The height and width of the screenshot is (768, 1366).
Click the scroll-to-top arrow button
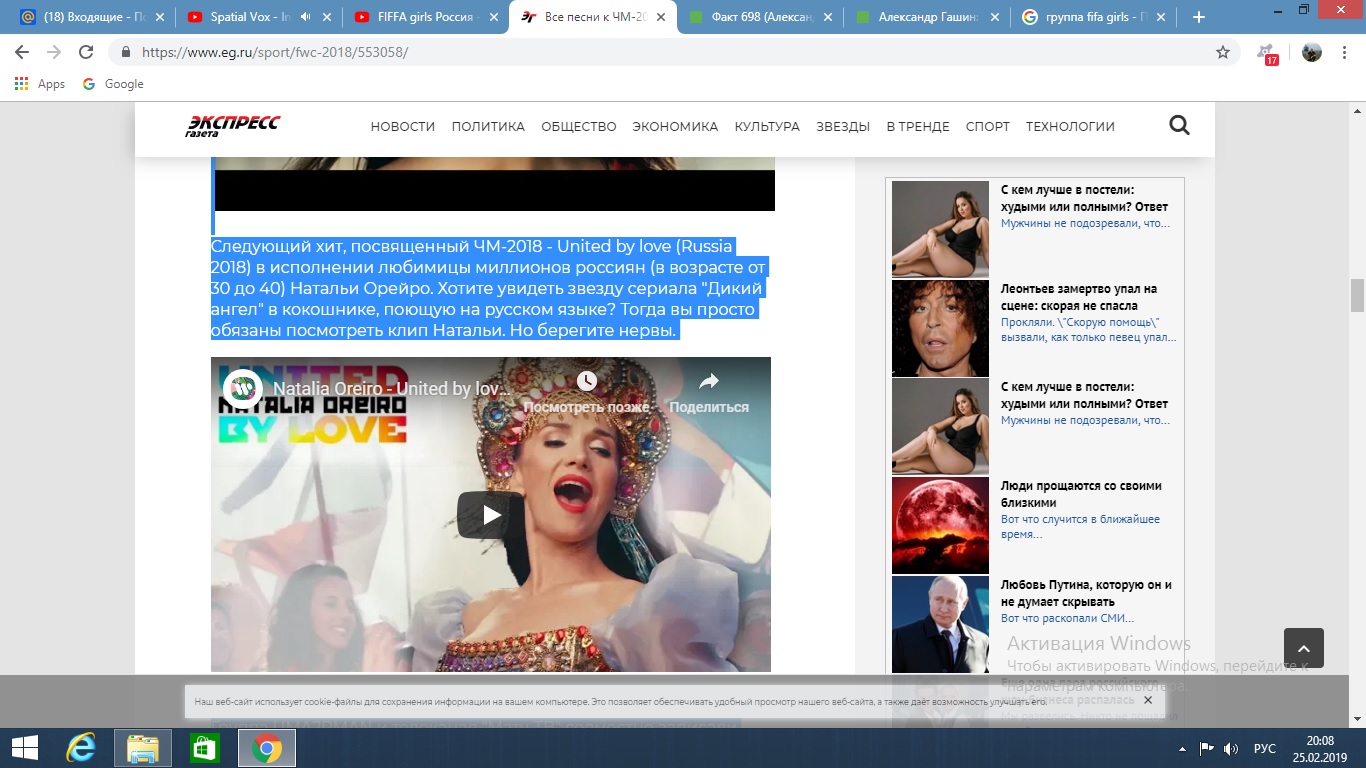1304,648
